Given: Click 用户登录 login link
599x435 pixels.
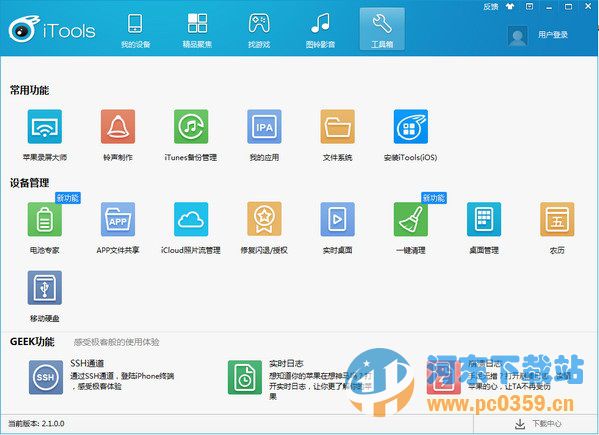Looking at the screenshot, I should click(553, 35).
